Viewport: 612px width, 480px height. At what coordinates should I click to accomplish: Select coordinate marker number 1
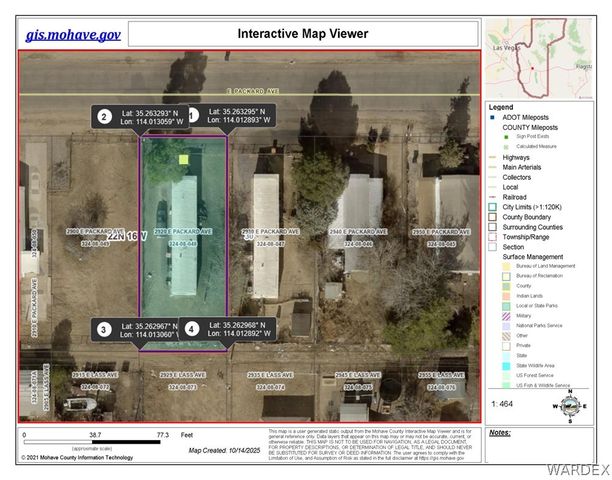192,115
